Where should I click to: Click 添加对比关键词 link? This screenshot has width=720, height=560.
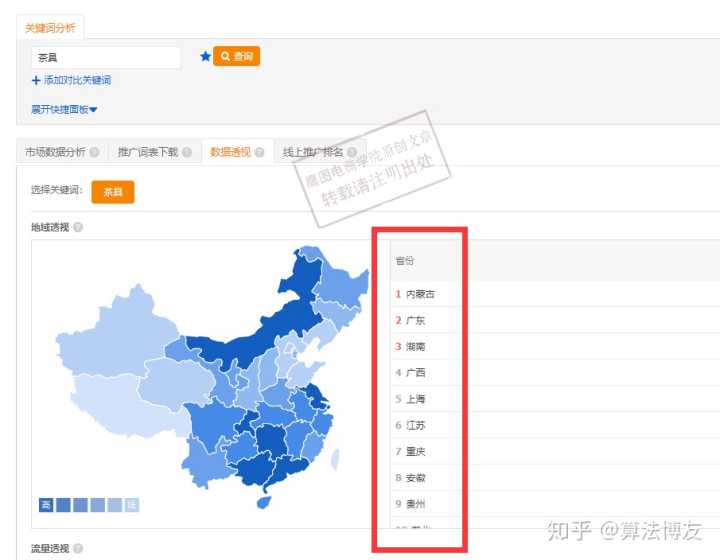[77, 80]
